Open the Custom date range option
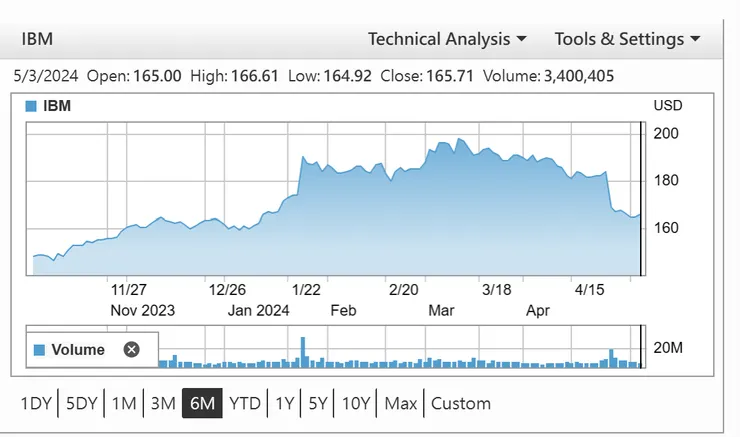740x437 pixels. click(x=461, y=404)
